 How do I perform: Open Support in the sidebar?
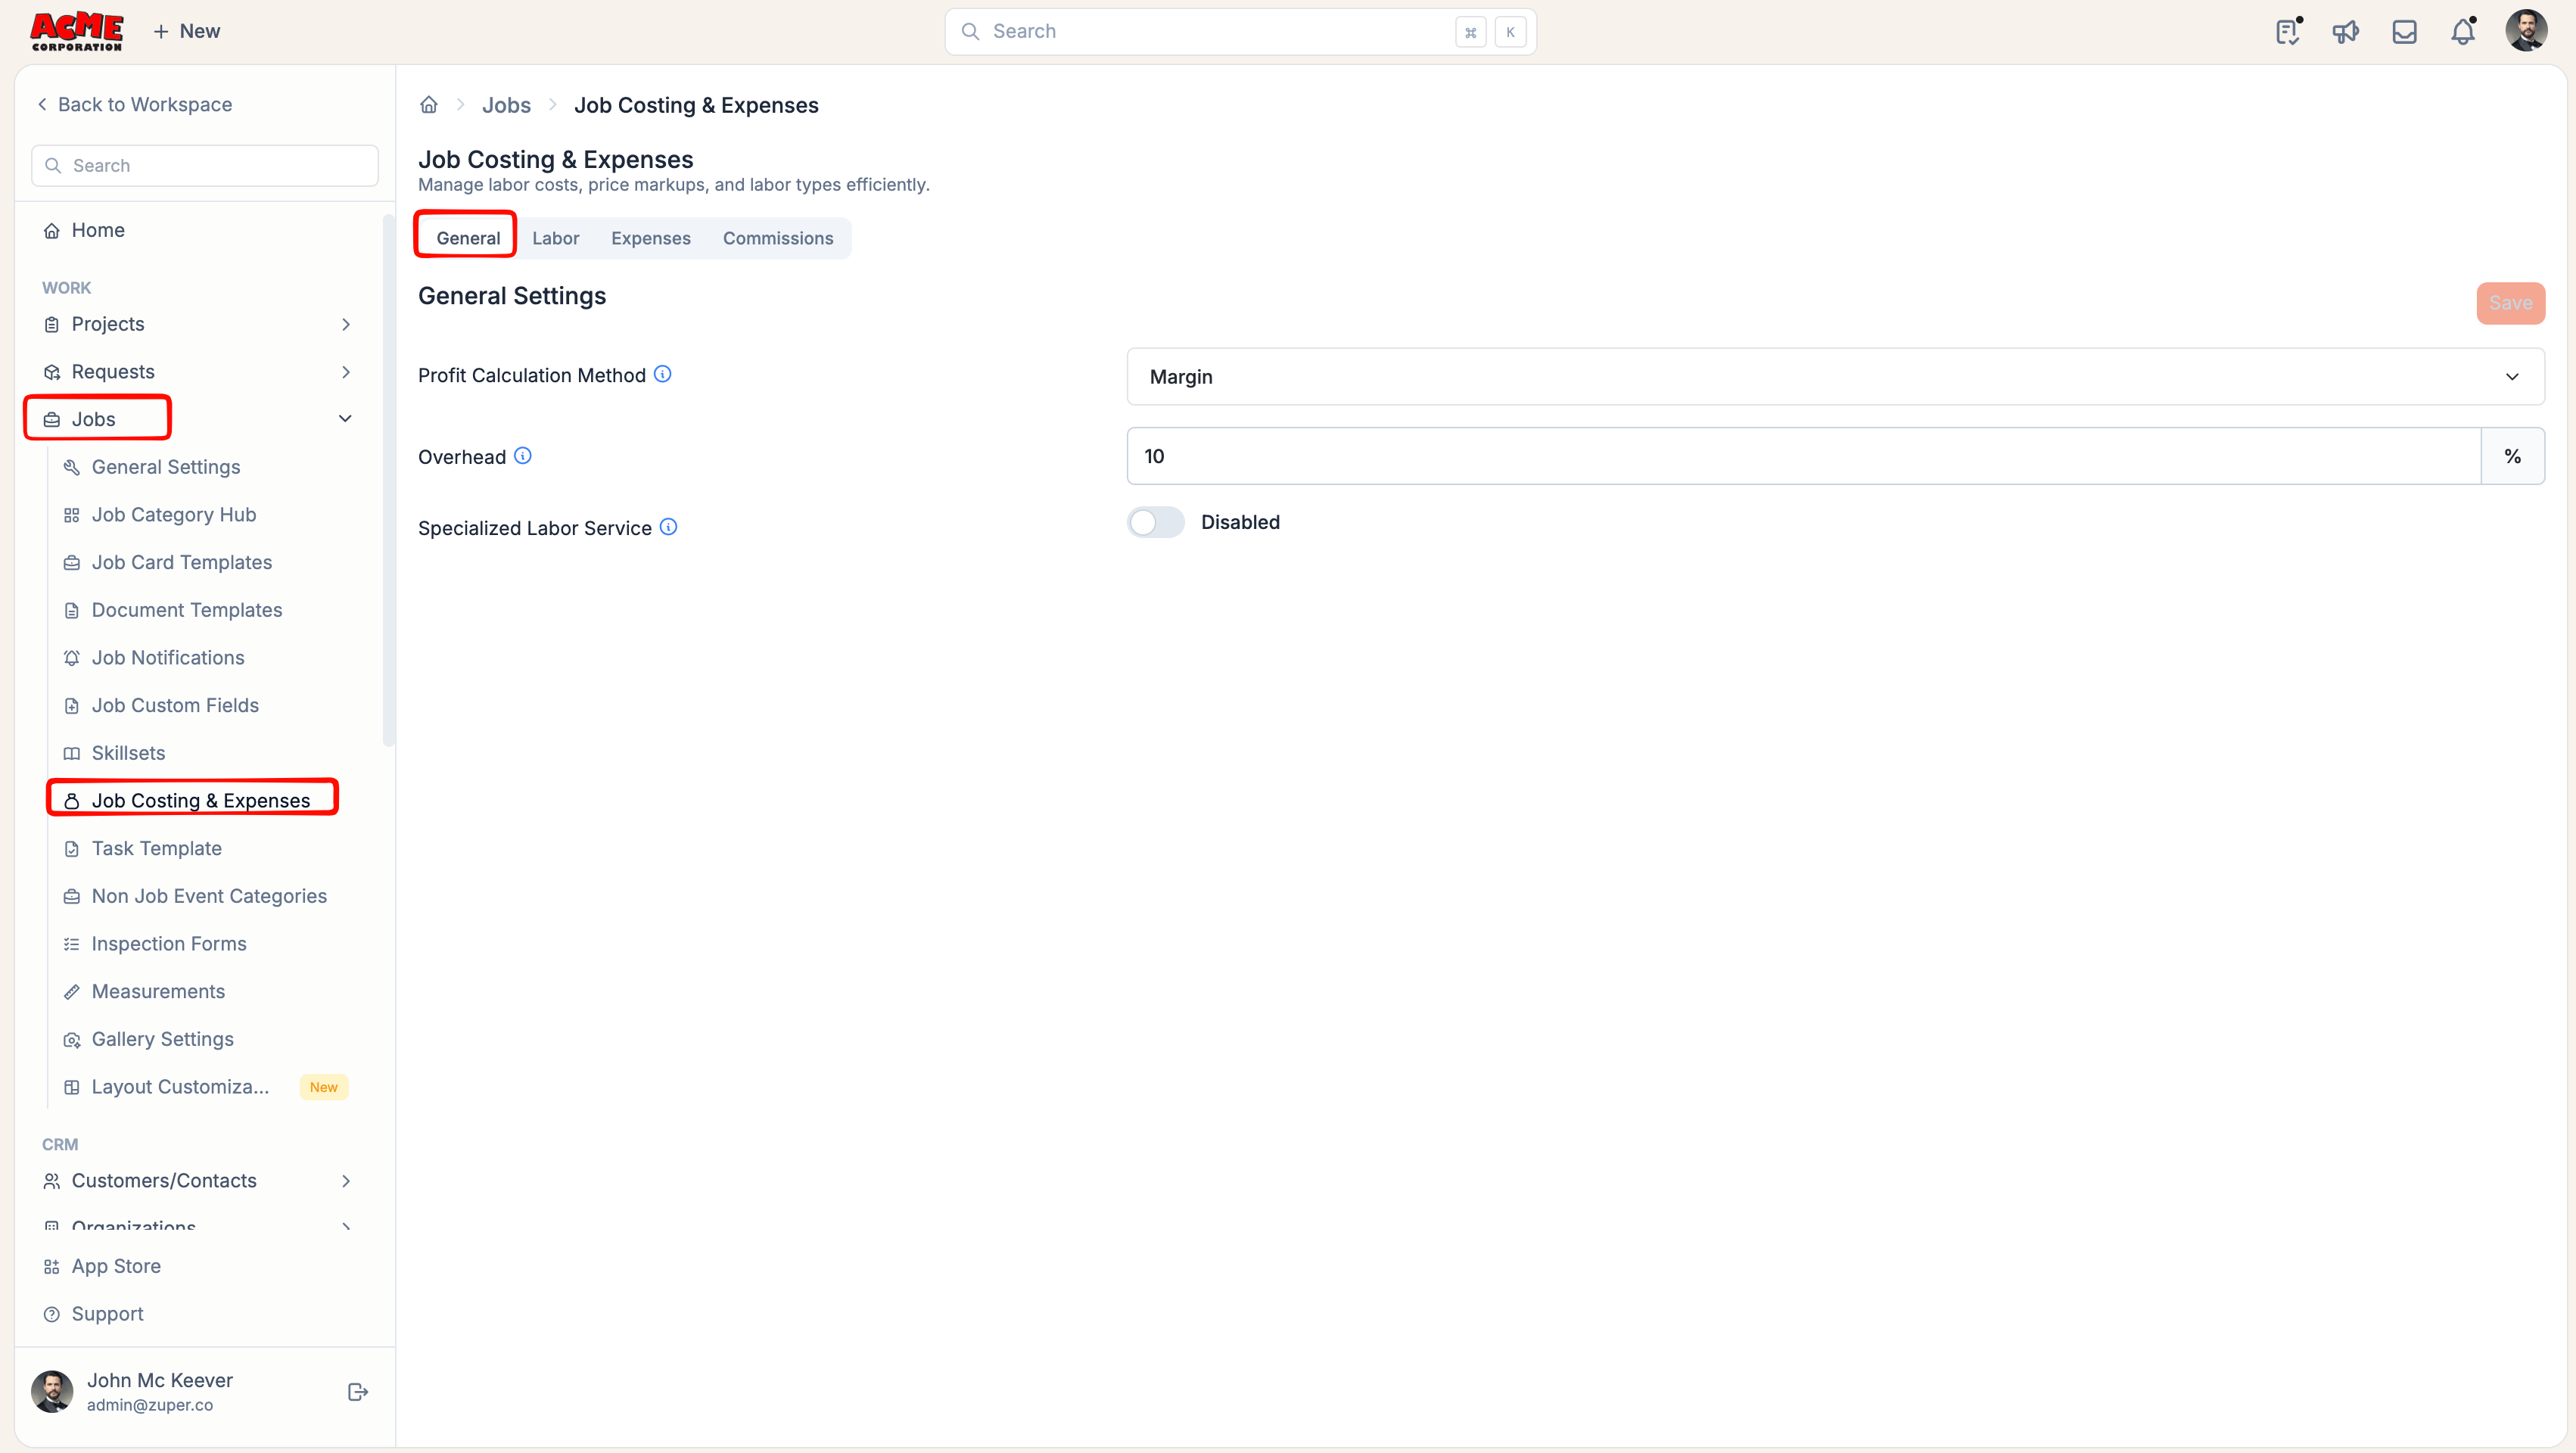point(107,1314)
